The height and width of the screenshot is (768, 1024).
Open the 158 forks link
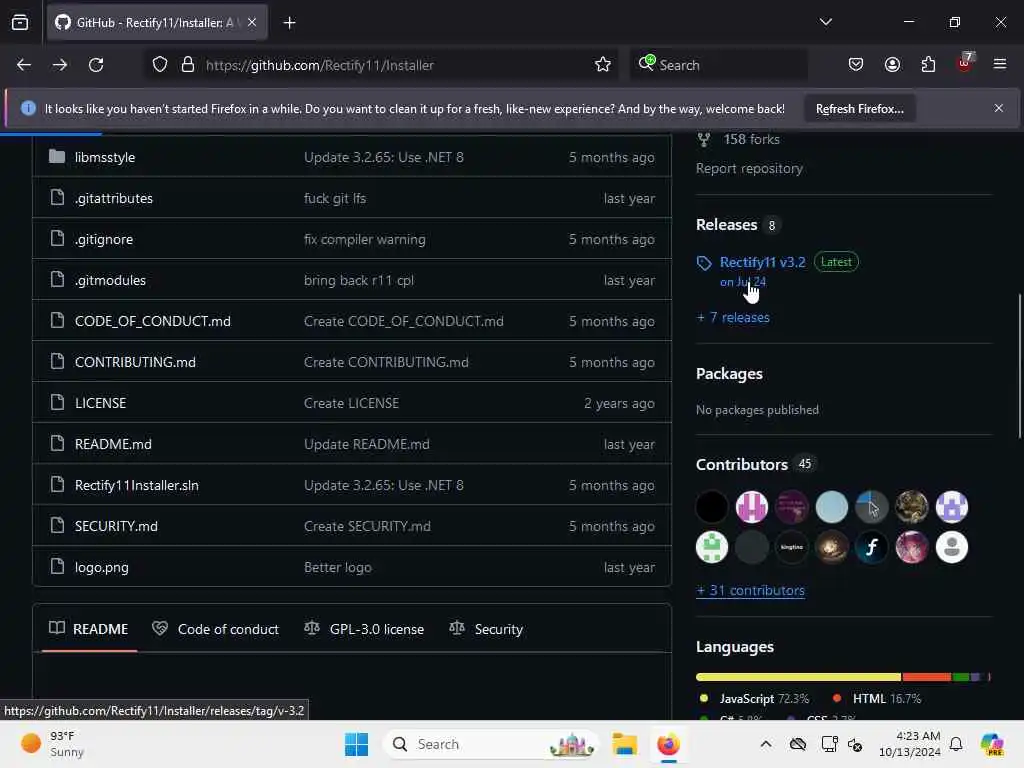739,139
